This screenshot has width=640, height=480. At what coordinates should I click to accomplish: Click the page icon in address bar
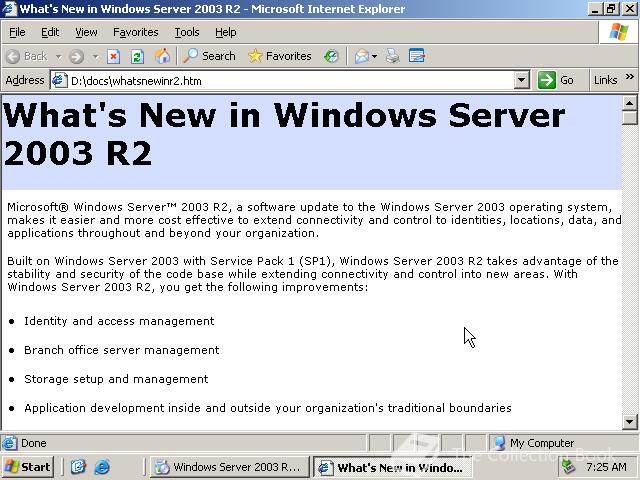[60, 80]
